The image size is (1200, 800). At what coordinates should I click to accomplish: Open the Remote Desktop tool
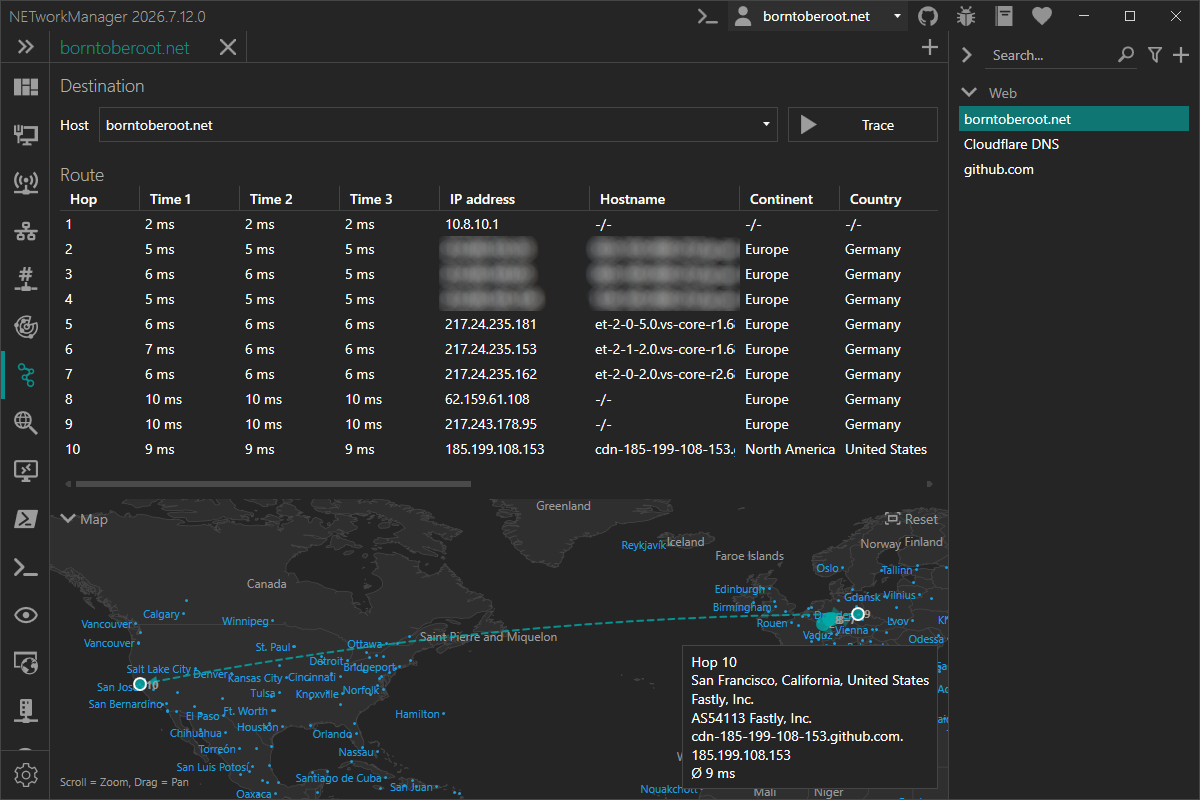[26, 471]
